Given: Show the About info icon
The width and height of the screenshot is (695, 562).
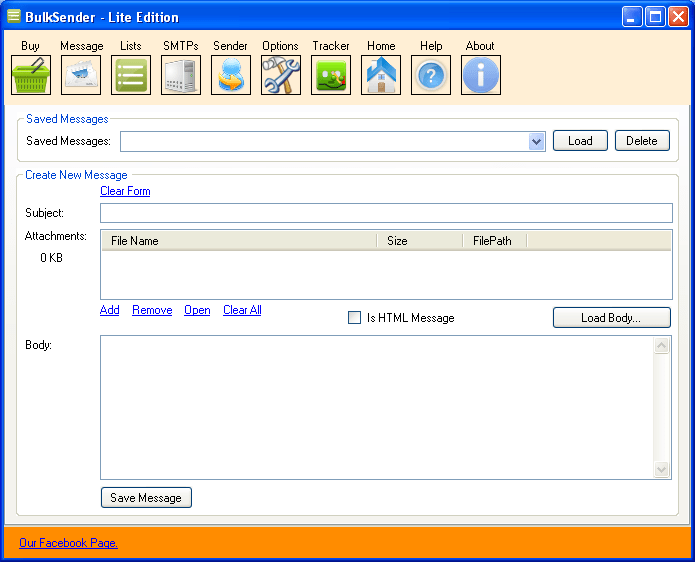Looking at the screenshot, I should point(481,75).
